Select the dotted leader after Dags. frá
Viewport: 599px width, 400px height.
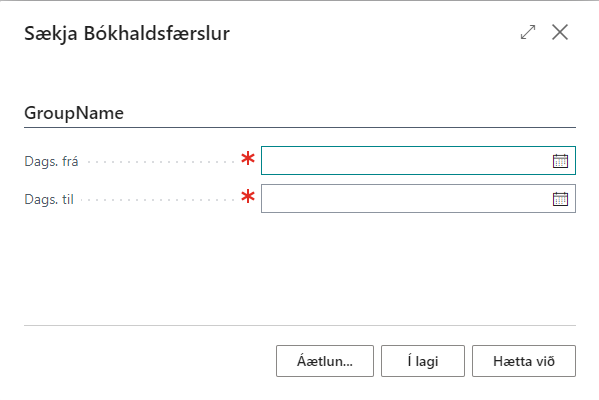(161, 162)
